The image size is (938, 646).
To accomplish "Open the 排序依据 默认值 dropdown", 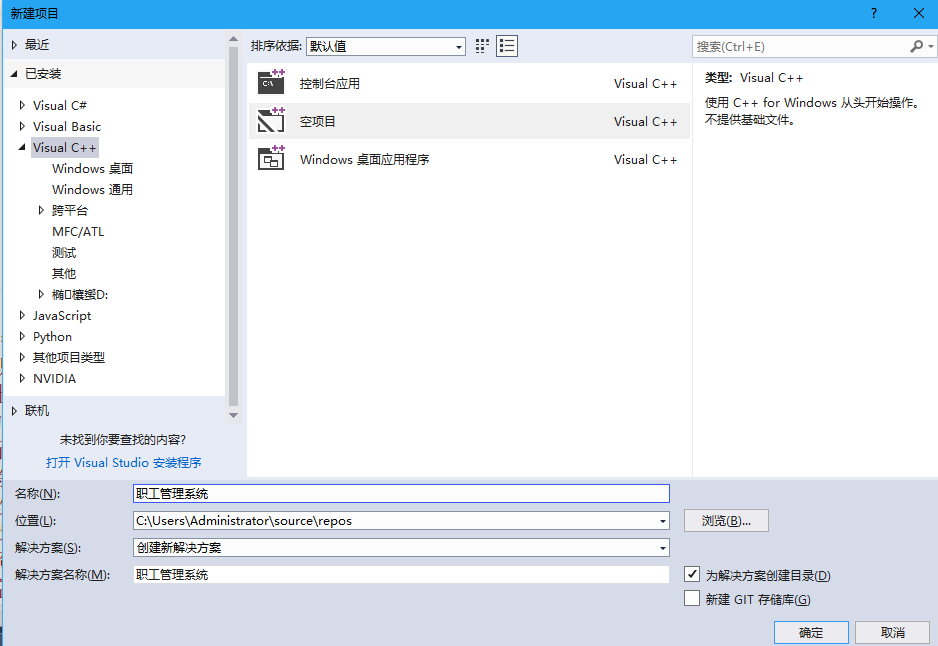I will click(x=386, y=46).
